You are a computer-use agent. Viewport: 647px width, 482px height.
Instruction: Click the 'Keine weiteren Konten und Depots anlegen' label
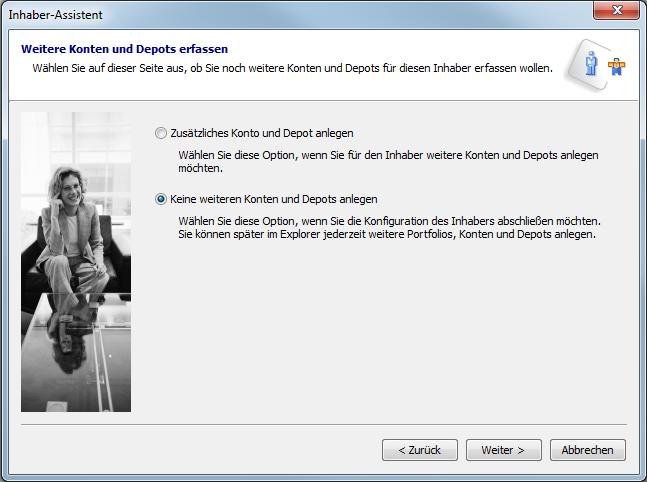[x=274, y=199]
